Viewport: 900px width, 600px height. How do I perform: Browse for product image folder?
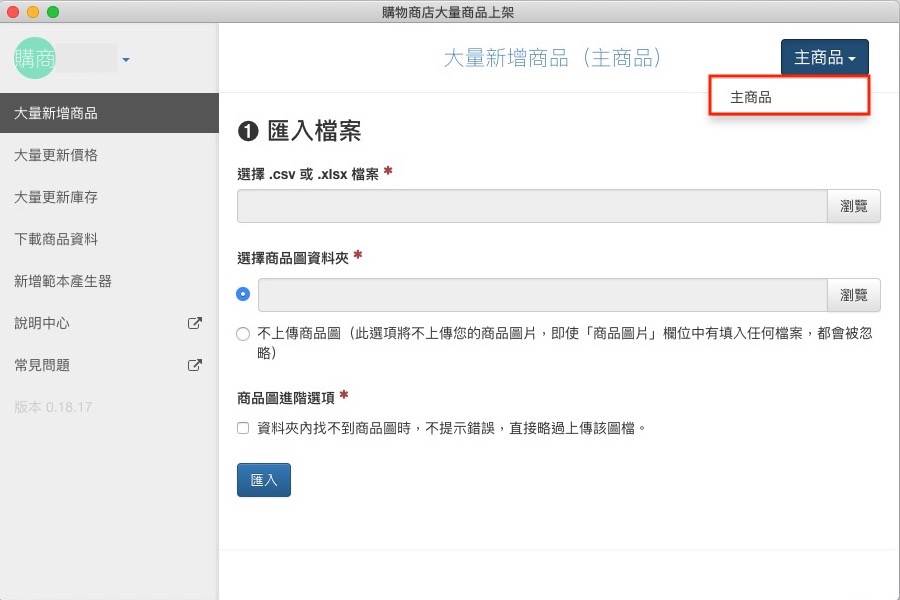pyautogui.click(x=854, y=295)
